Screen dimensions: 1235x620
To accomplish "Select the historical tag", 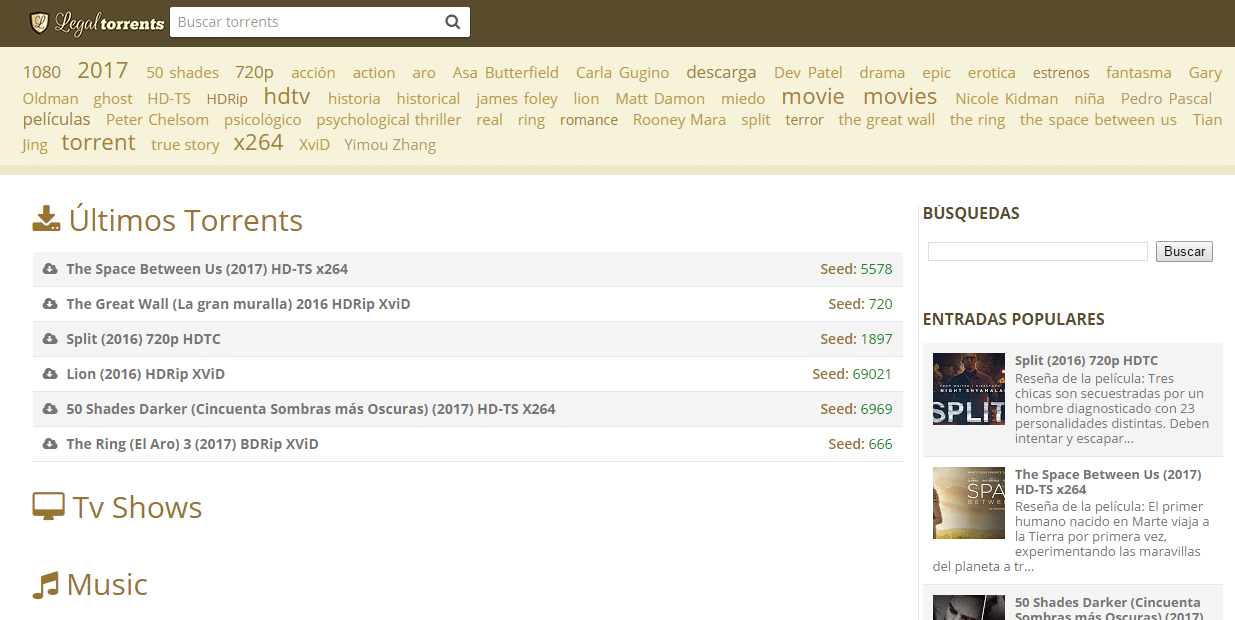I will (428, 99).
